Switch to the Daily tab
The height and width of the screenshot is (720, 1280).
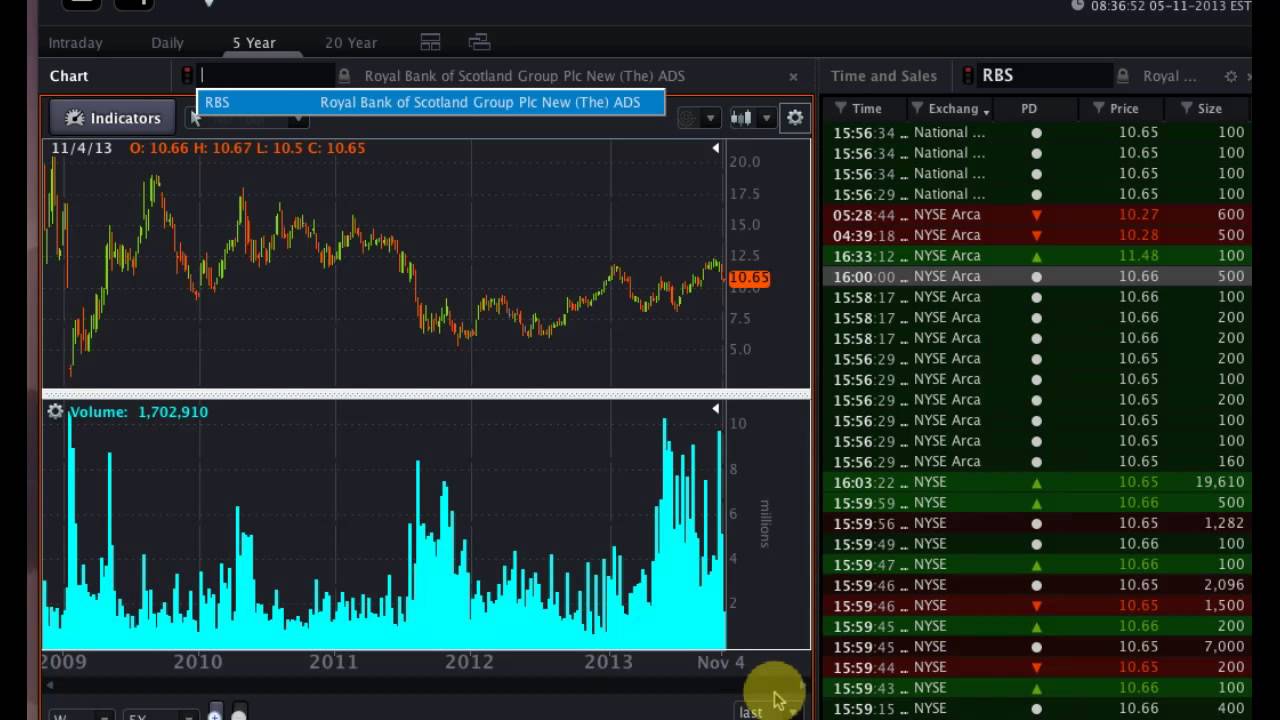tap(167, 43)
